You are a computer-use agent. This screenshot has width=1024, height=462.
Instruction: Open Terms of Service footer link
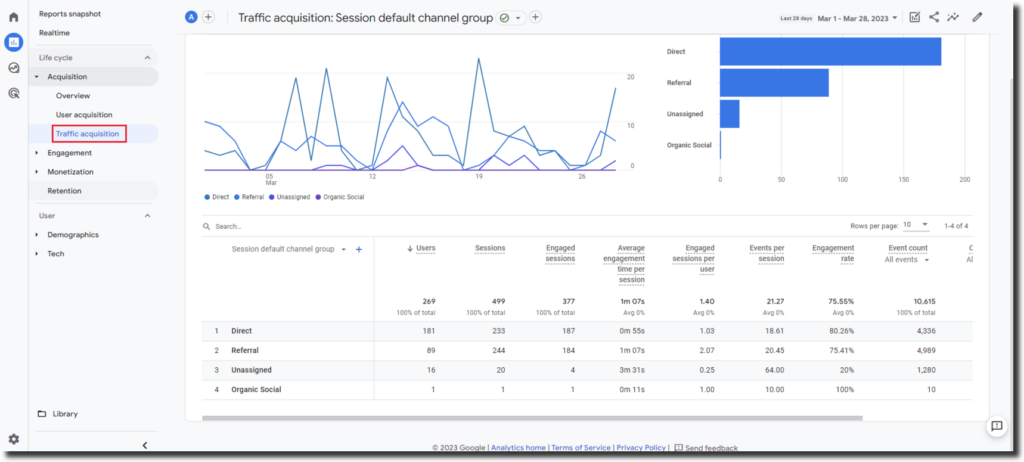[x=581, y=448]
